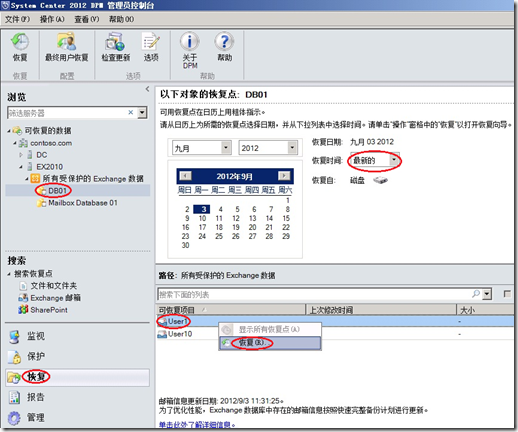The image size is (518, 432).
Task: Choose 显示所有恢复点(A) context entry
Action: coord(270,329)
